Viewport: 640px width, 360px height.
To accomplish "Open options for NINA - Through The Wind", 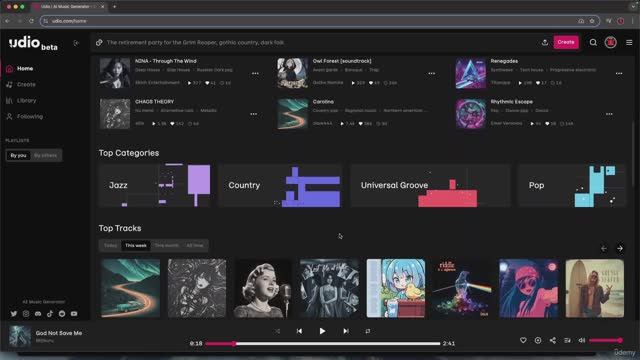I will tap(255, 73).
